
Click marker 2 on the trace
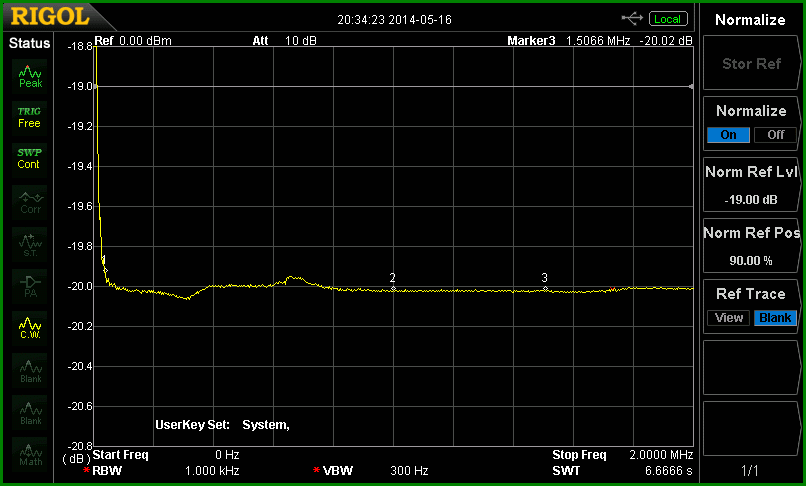tap(393, 289)
